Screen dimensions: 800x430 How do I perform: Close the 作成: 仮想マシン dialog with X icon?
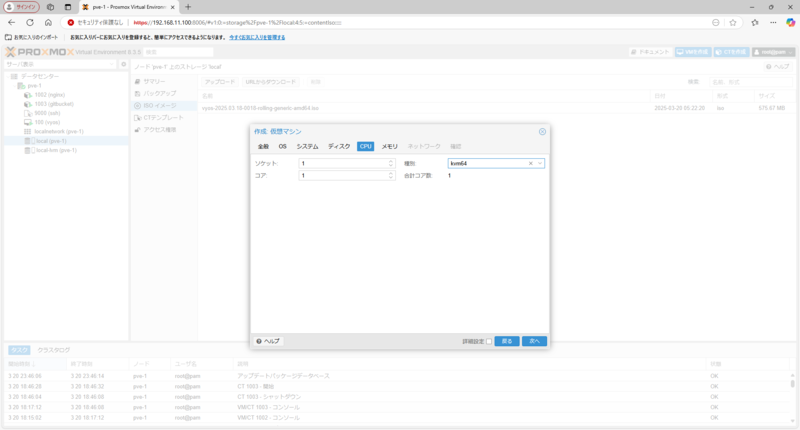point(542,132)
